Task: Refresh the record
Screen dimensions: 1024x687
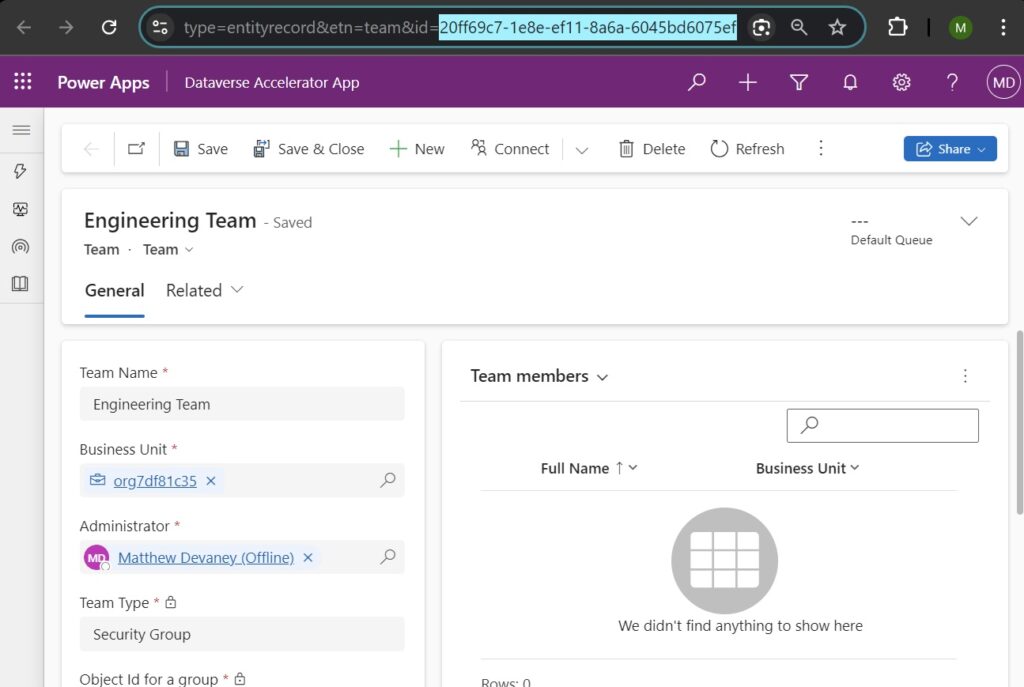Action: 748,149
